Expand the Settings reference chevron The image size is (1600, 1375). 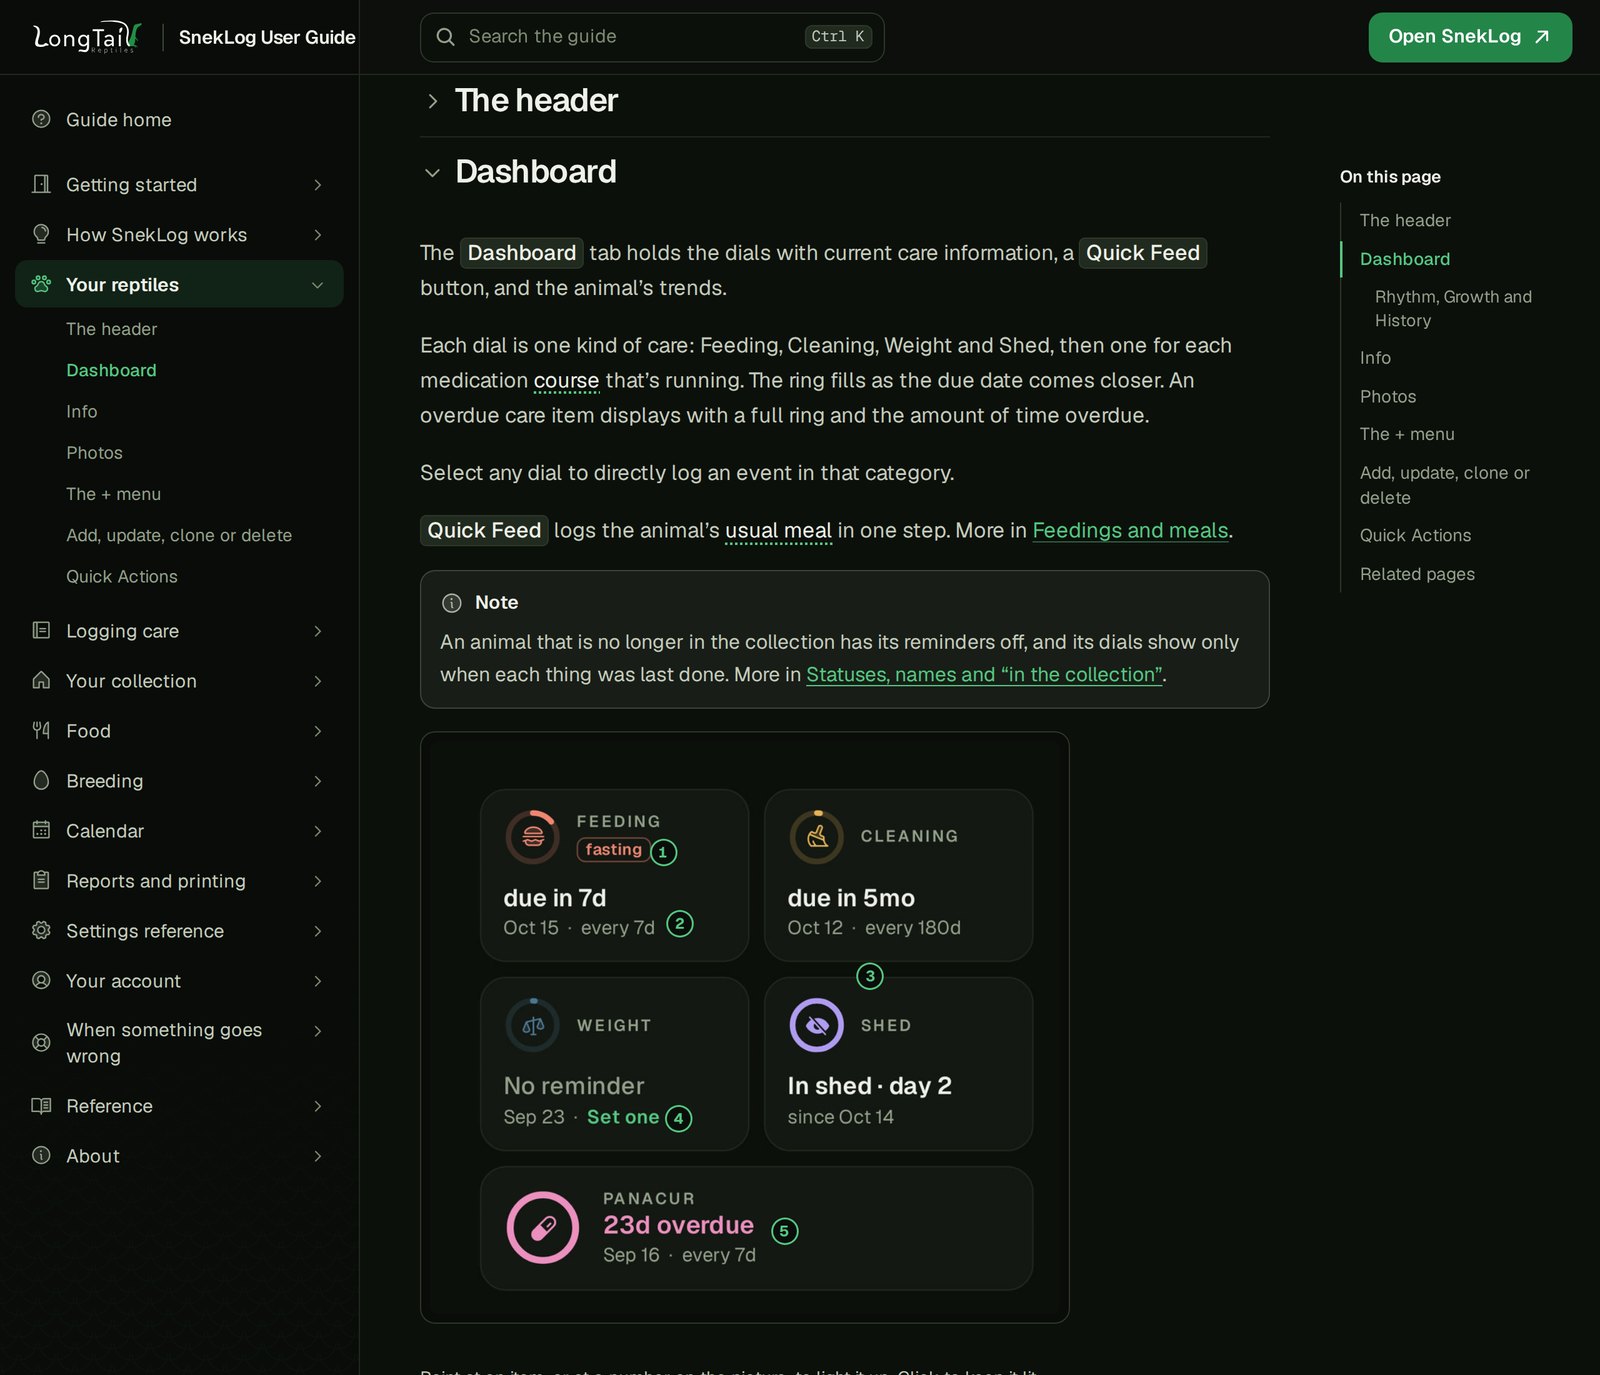(x=318, y=930)
